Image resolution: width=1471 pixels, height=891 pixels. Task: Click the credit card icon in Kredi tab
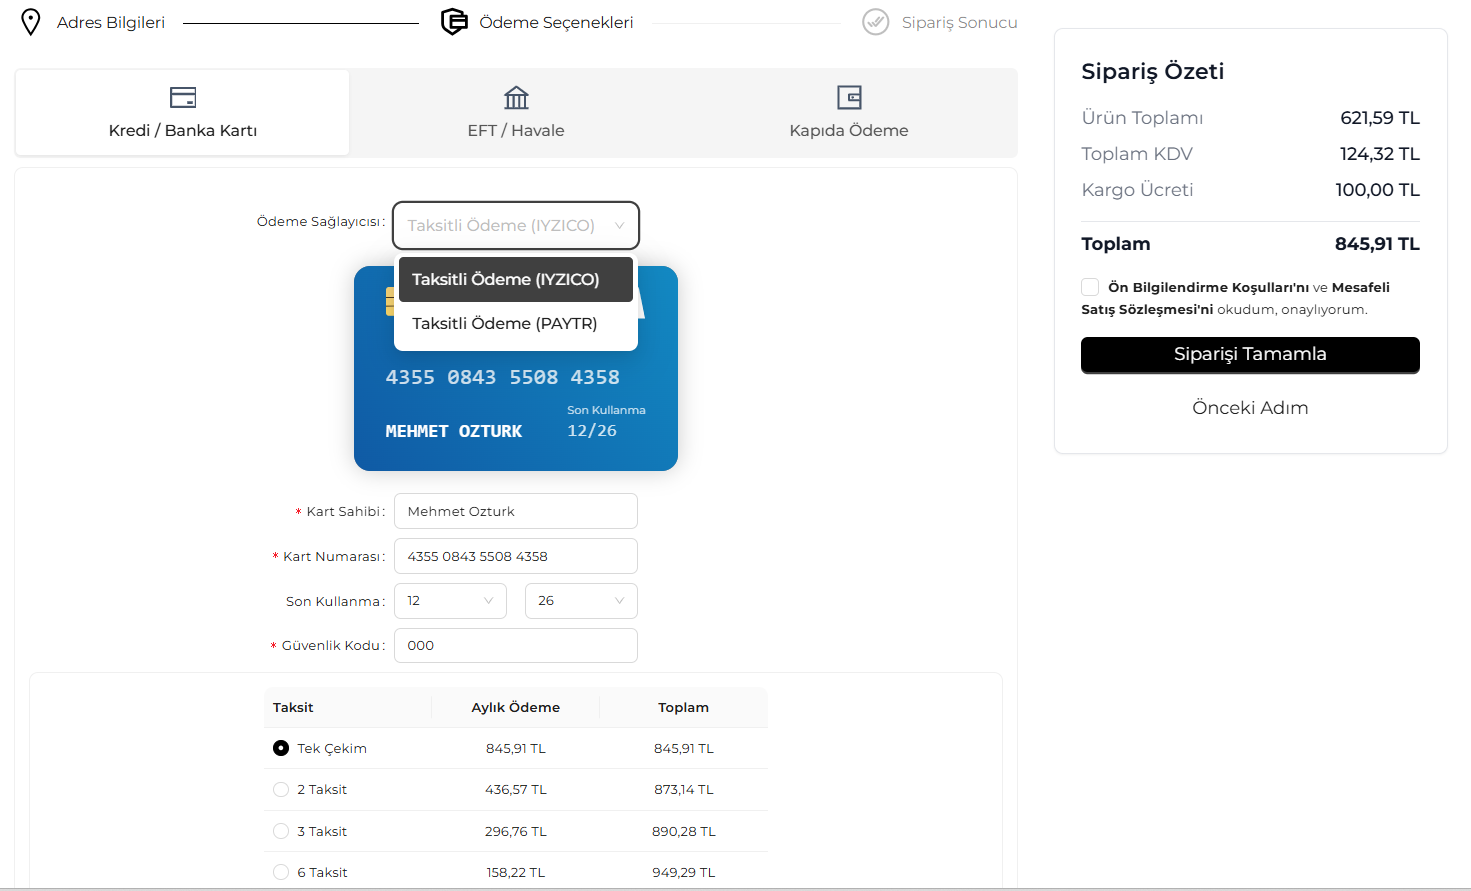[183, 97]
